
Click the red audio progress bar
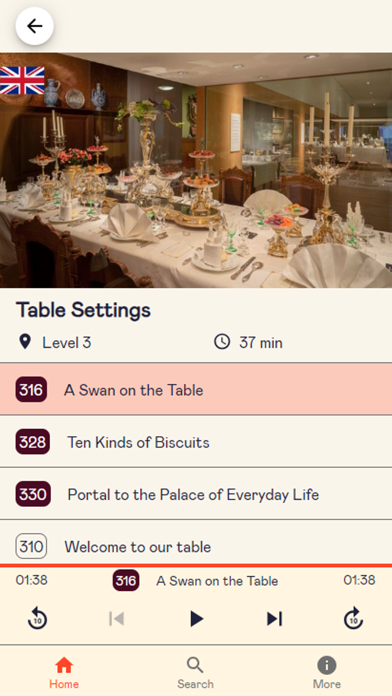(x=196, y=566)
